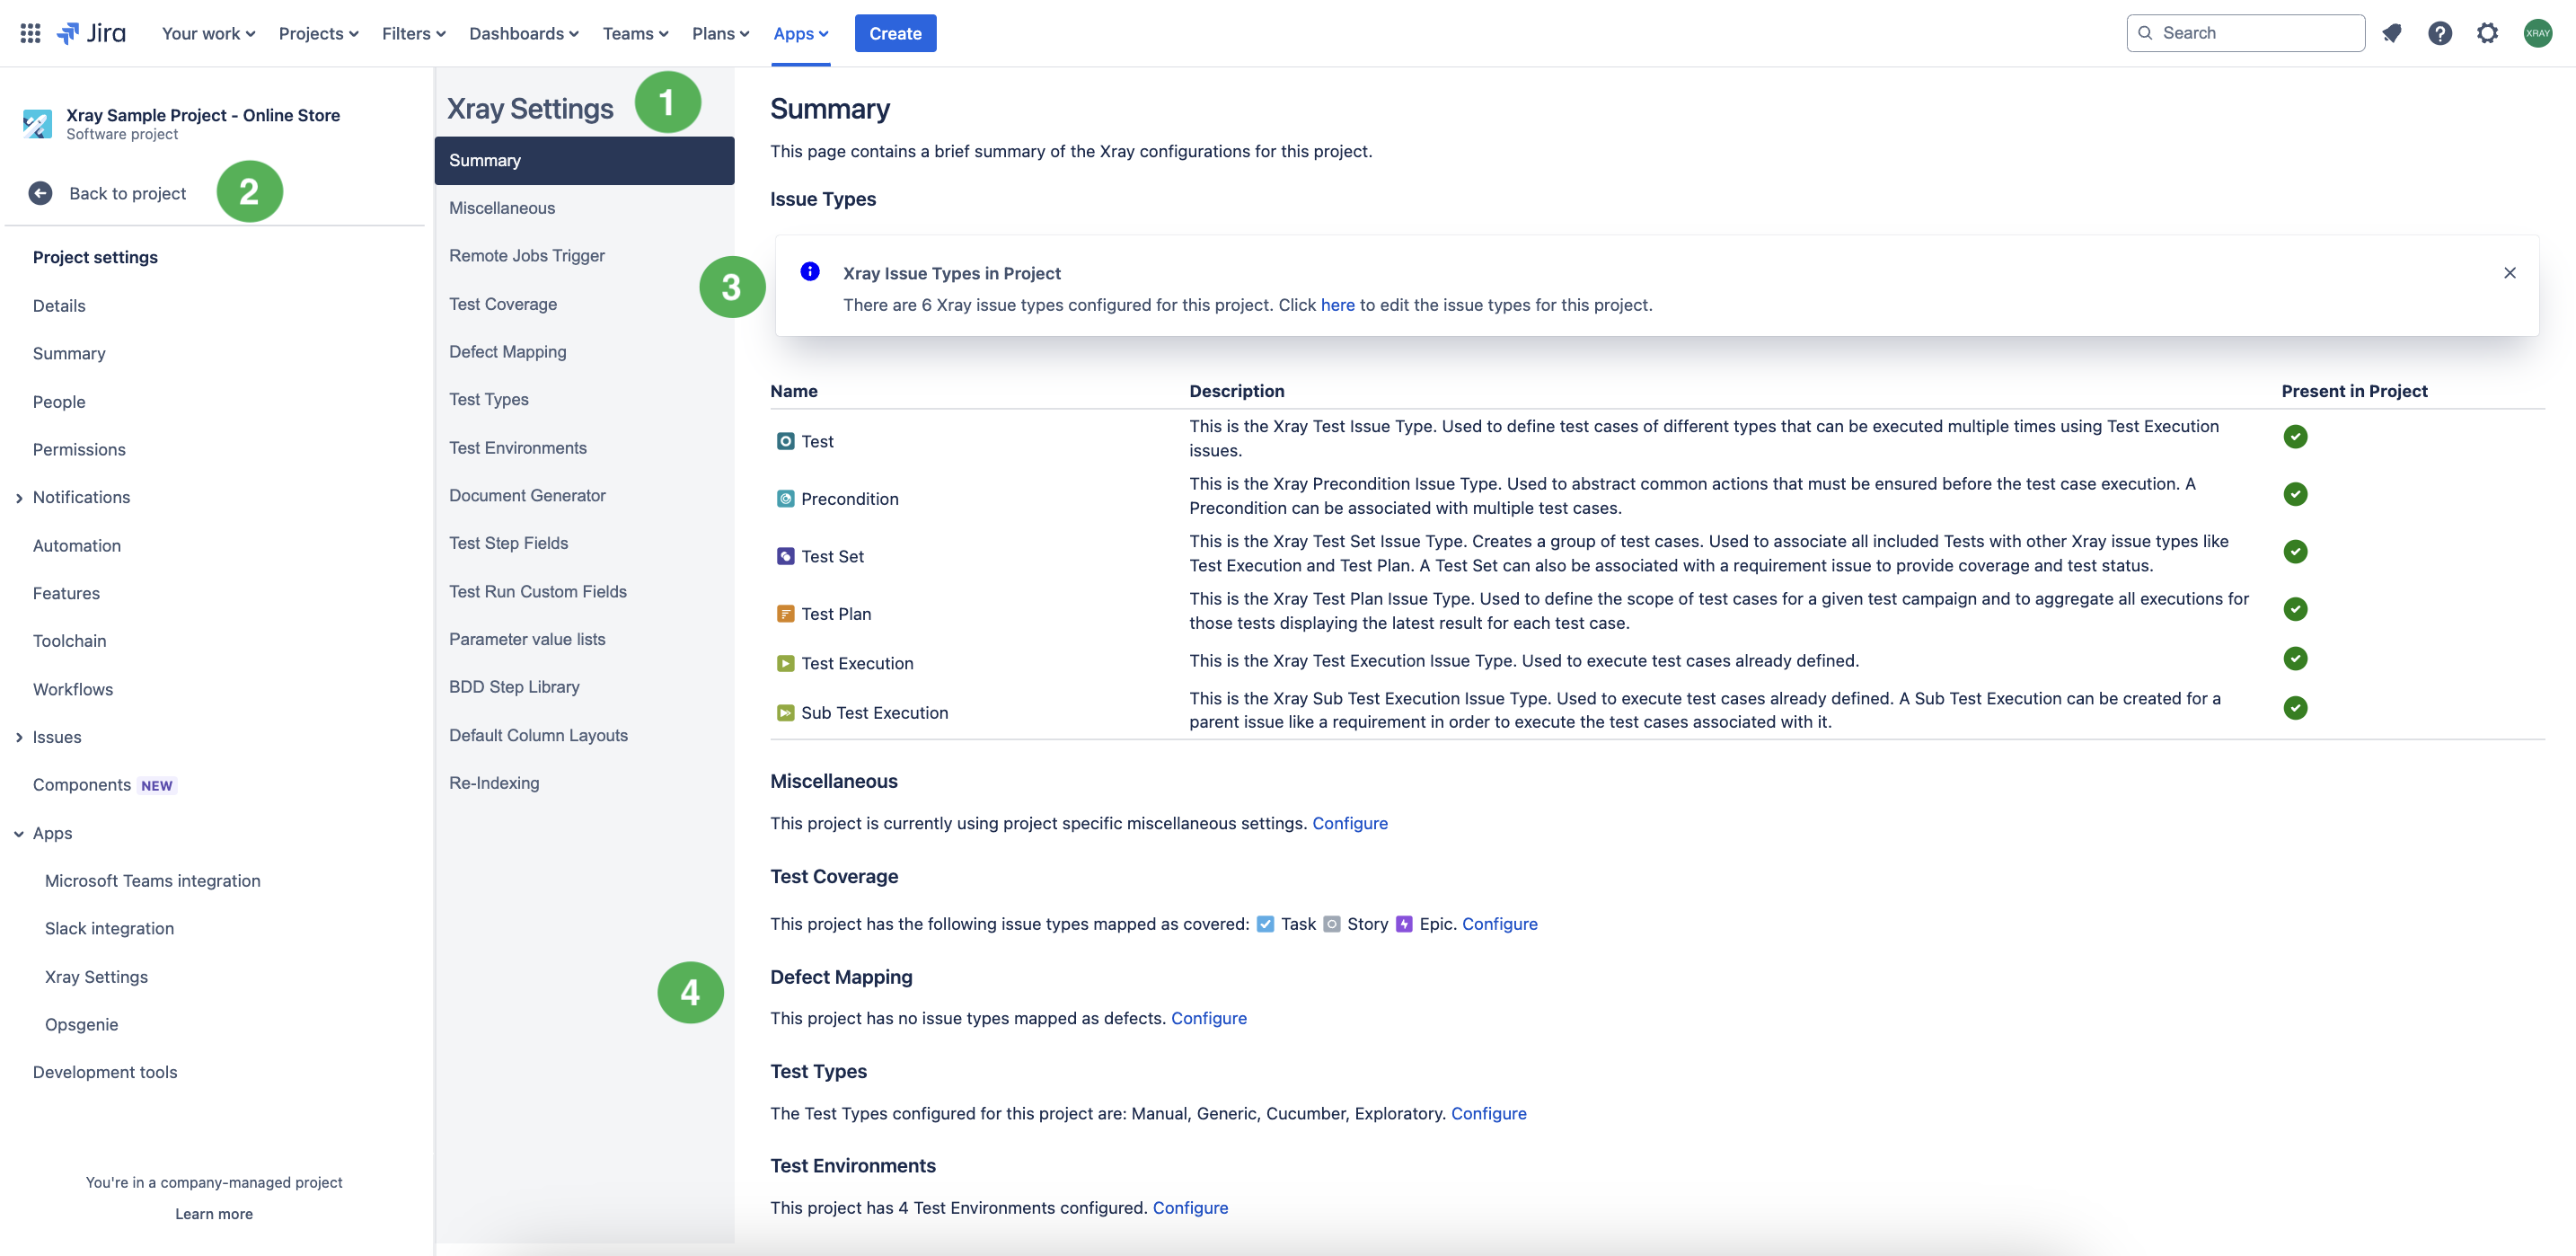Screen dimensions: 2576x1256
Task: Open the Dashboards dropdown
Action: pyautogui.click(x=523, y=33)
